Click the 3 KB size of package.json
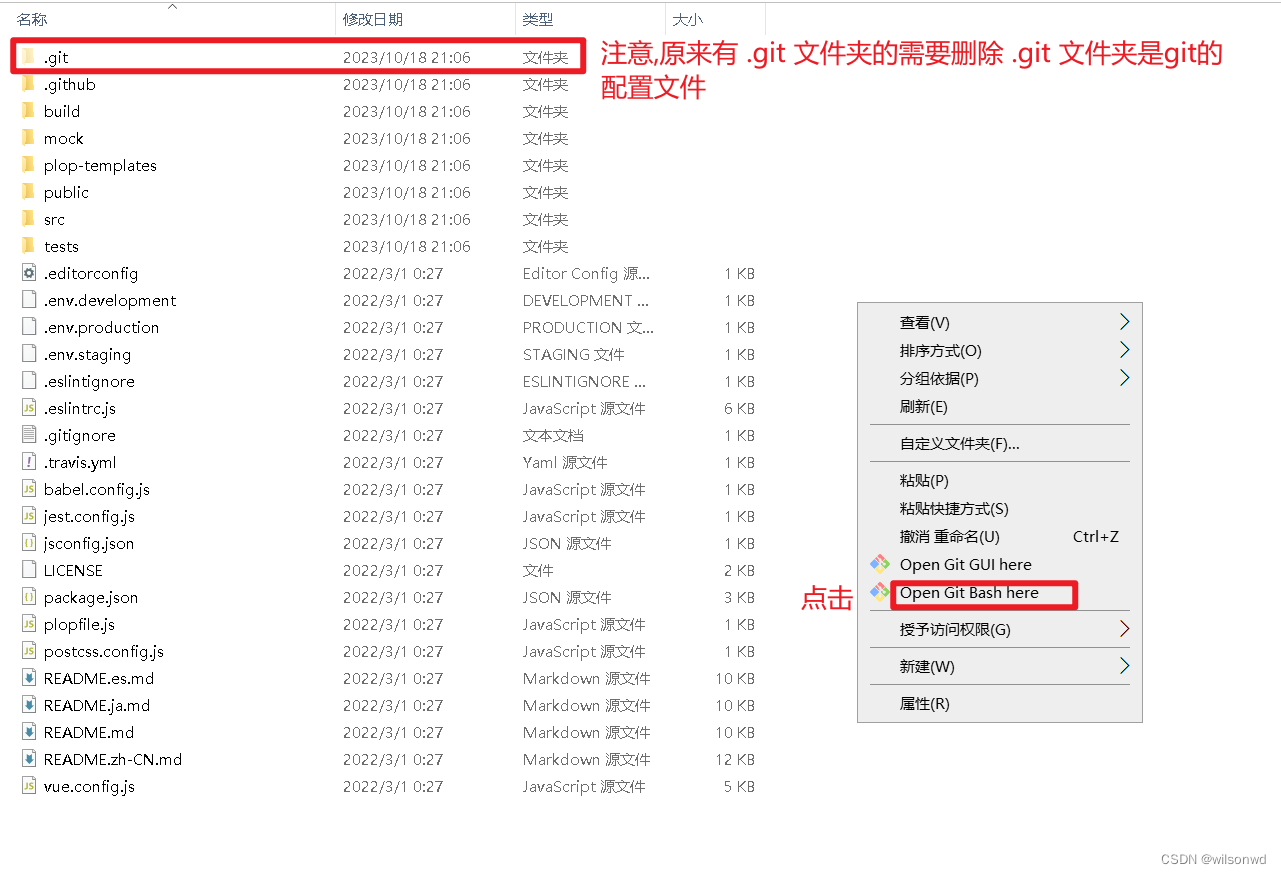The width and height of the screenshot is (1281, 874). click(x=739, y=597)
